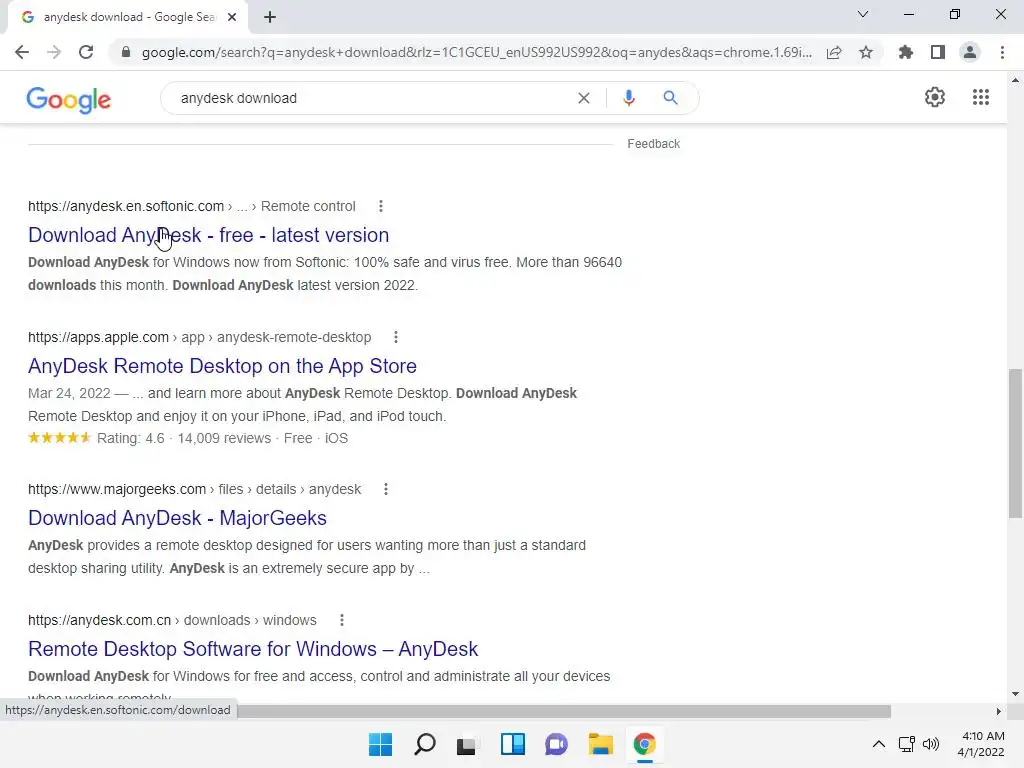The width and height of the screenshot is (1024, 768).
Task: Toggle the Chrome side panel
Action: click(938, 52)
